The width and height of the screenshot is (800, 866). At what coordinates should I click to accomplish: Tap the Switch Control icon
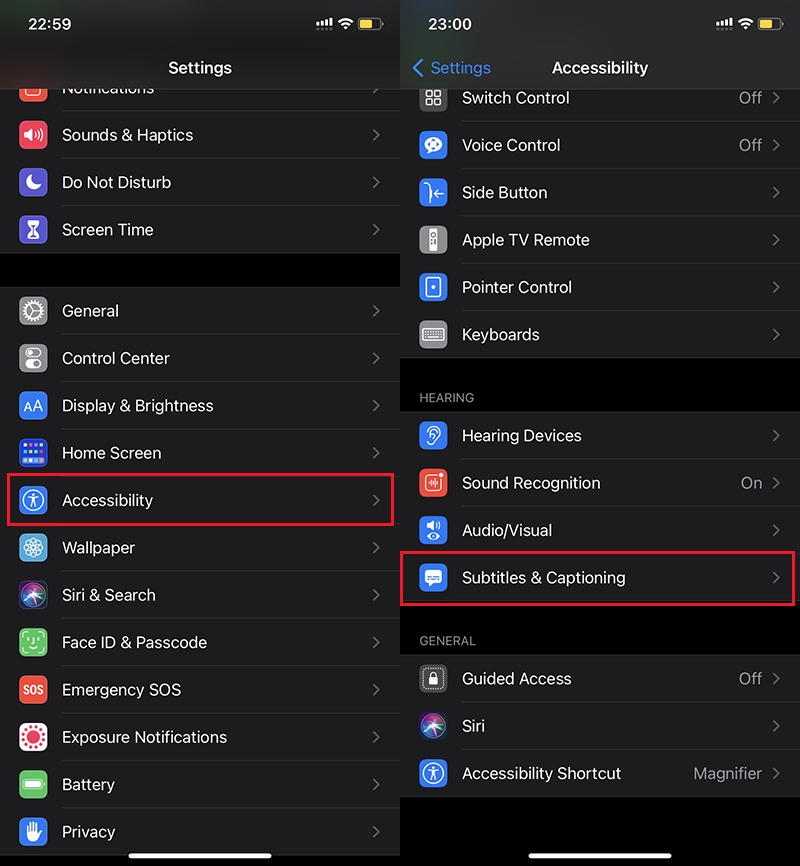pos(433,98)
